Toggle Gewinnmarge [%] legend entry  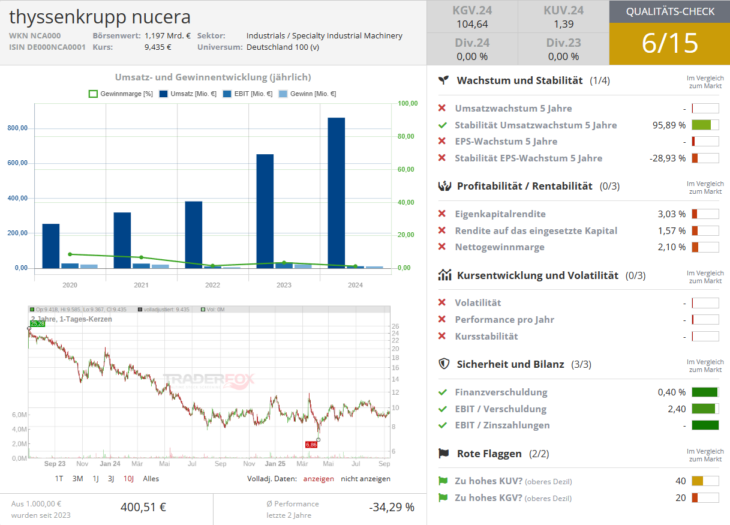coord(121,94)
